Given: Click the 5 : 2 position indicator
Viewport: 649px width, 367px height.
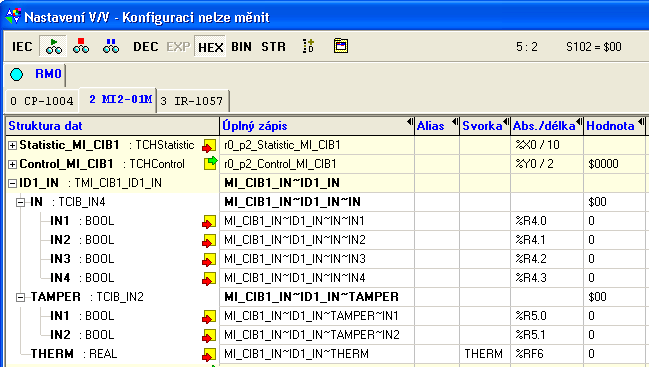Looking at the screenshot, I should (x=527, y=47).
